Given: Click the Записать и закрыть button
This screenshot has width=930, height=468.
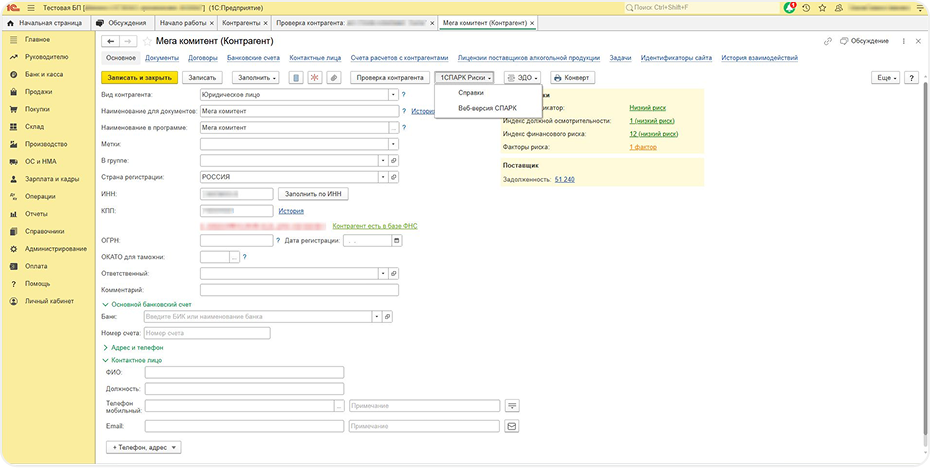Looking at the screenshot, I should [x=139, y=78].
